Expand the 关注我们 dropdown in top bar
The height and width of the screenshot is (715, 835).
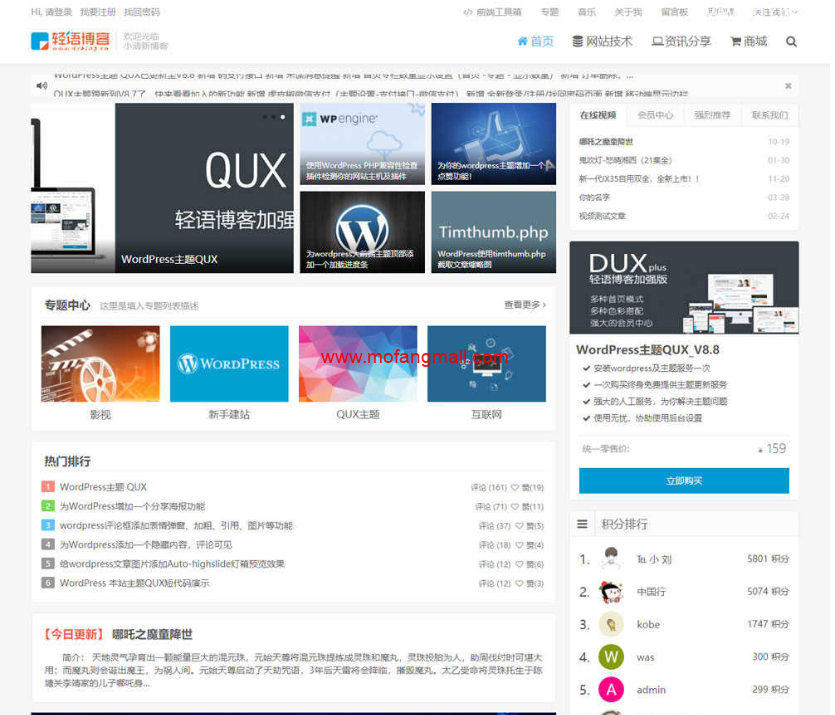[x=775, y=12]
